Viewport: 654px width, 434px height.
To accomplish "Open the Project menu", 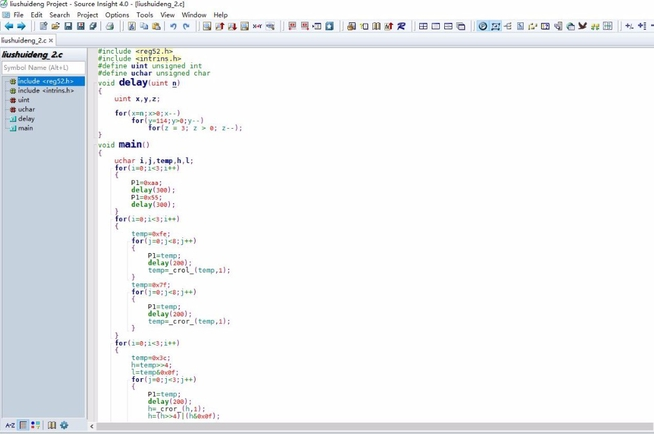I will pyautogui.click(x=88, y=15).
